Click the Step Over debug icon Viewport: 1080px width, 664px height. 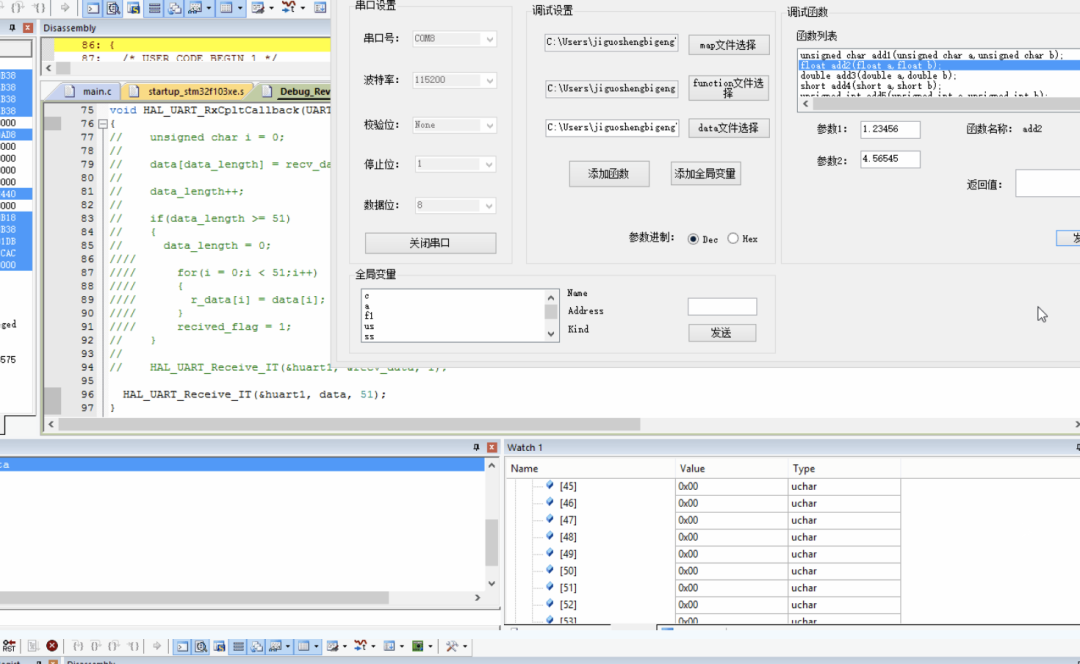(95, 648)
